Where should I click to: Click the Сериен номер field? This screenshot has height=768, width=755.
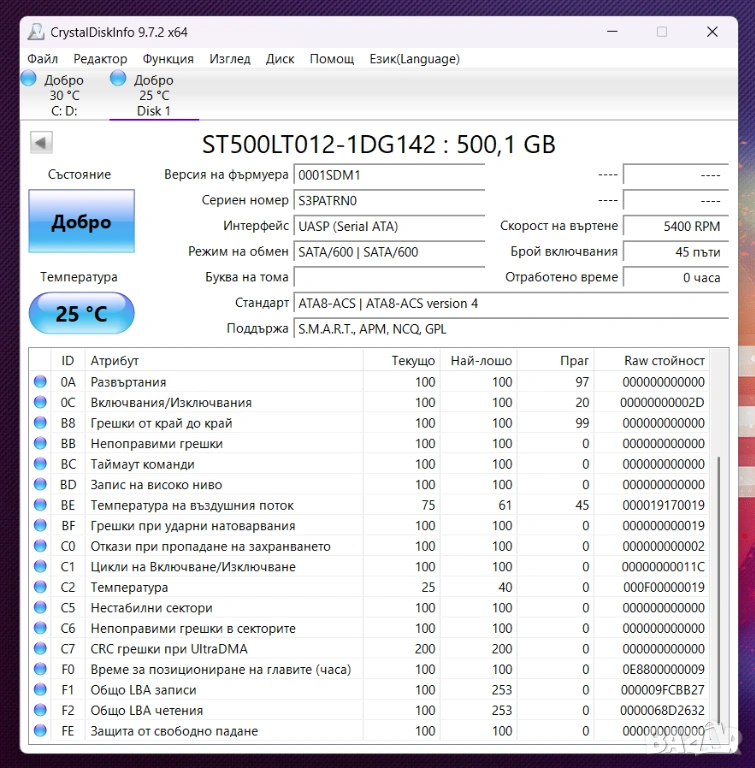click(x=389, y=200)
